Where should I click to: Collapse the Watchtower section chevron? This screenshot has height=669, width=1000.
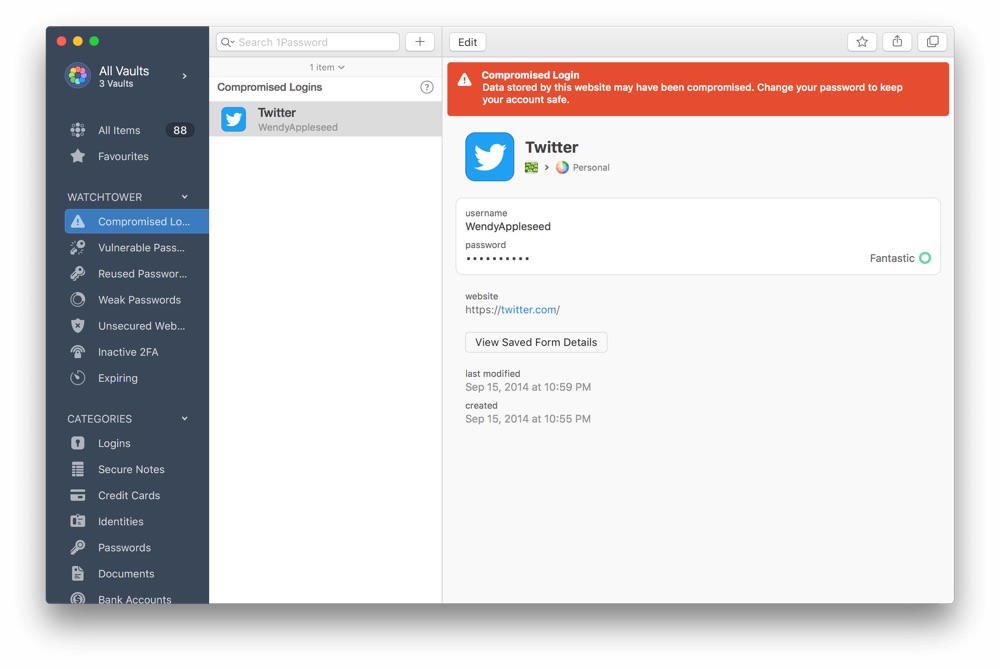[x=185, y=196]
